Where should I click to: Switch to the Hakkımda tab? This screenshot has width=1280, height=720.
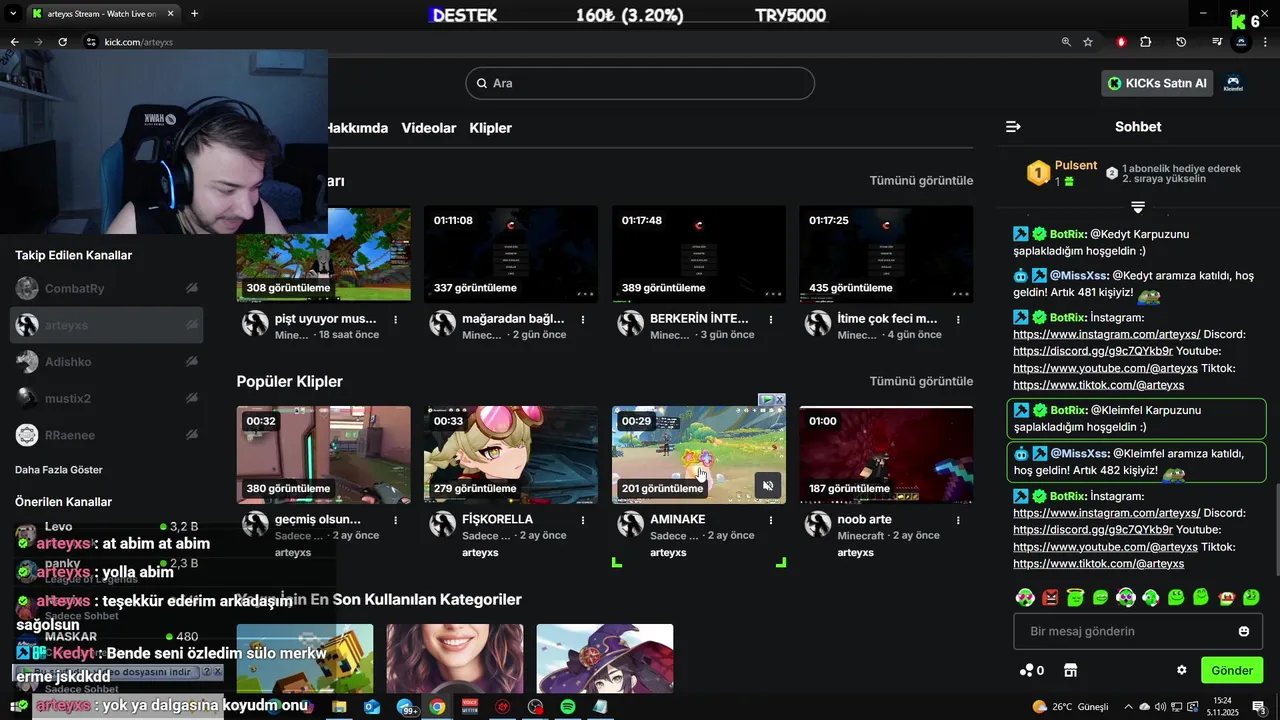click(x=357, y=128)
